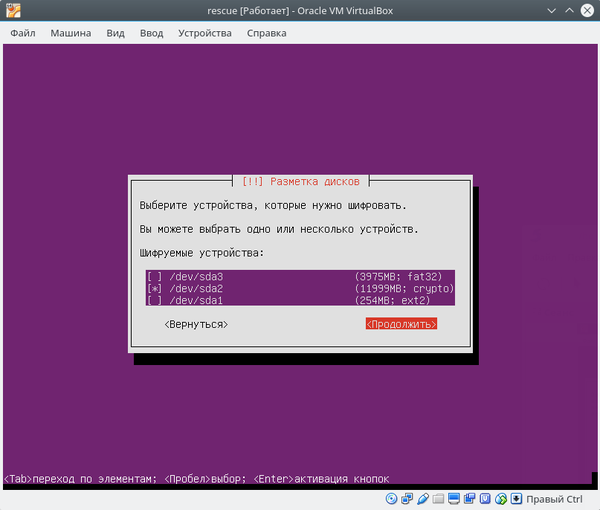600x510 pixels.
Task: Click the USB devices status icon
Action: [x=422, y=499]
